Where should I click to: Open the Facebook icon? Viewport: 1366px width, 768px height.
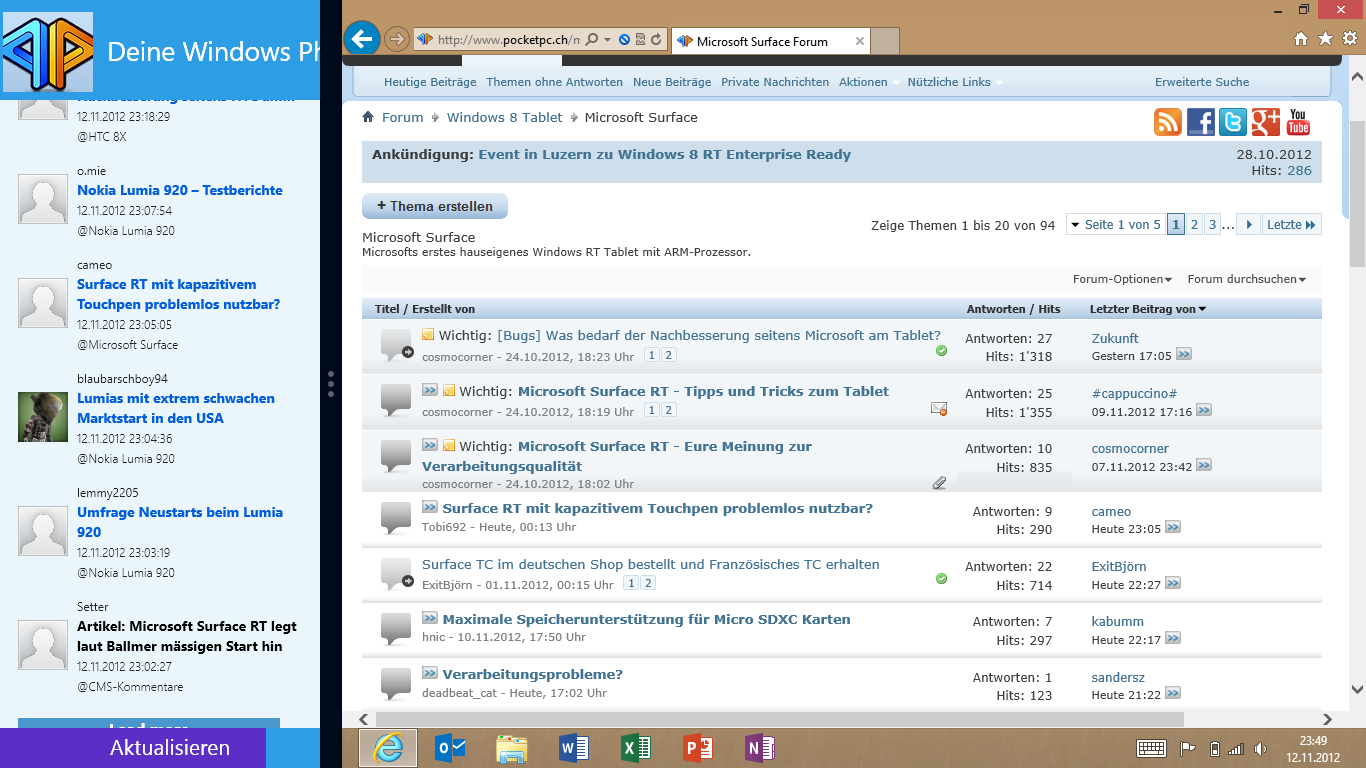click(x=1200, y=122)
